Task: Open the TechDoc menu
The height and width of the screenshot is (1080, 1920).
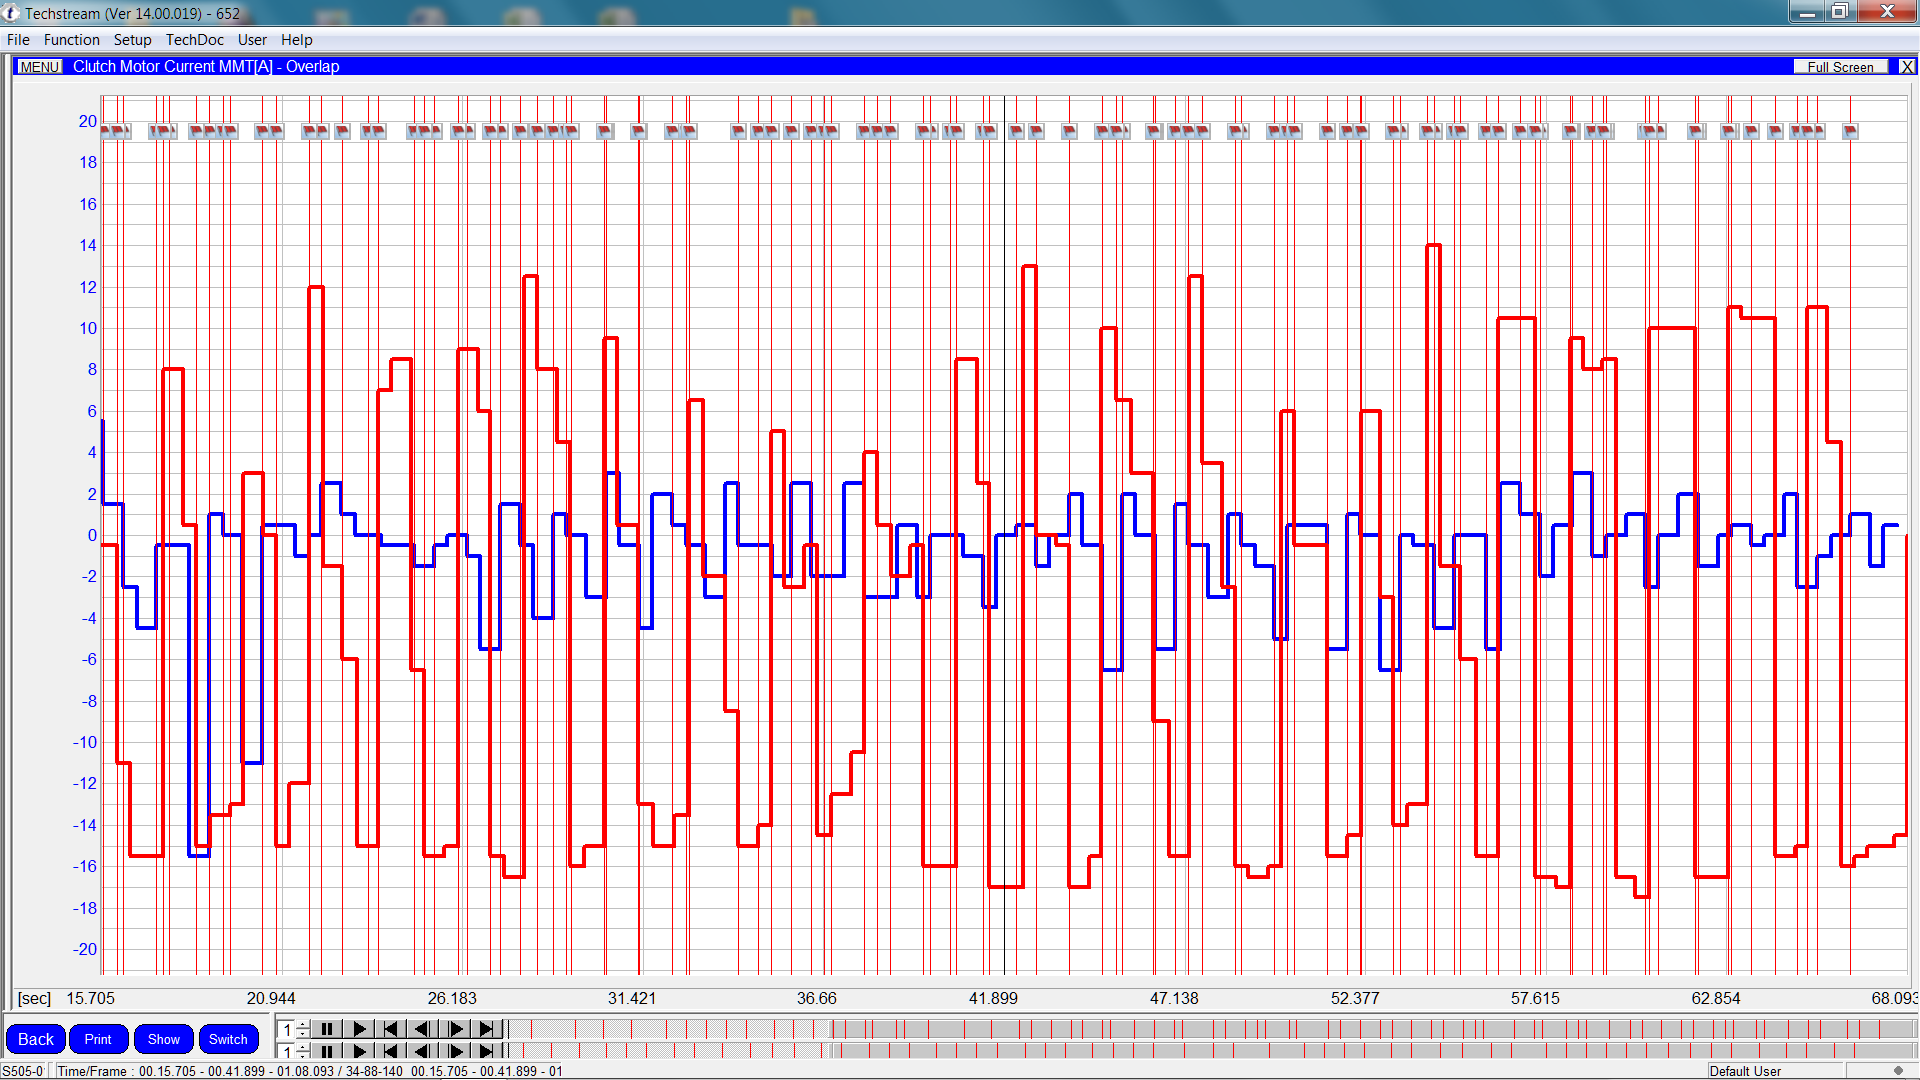Action: (194, 40)
